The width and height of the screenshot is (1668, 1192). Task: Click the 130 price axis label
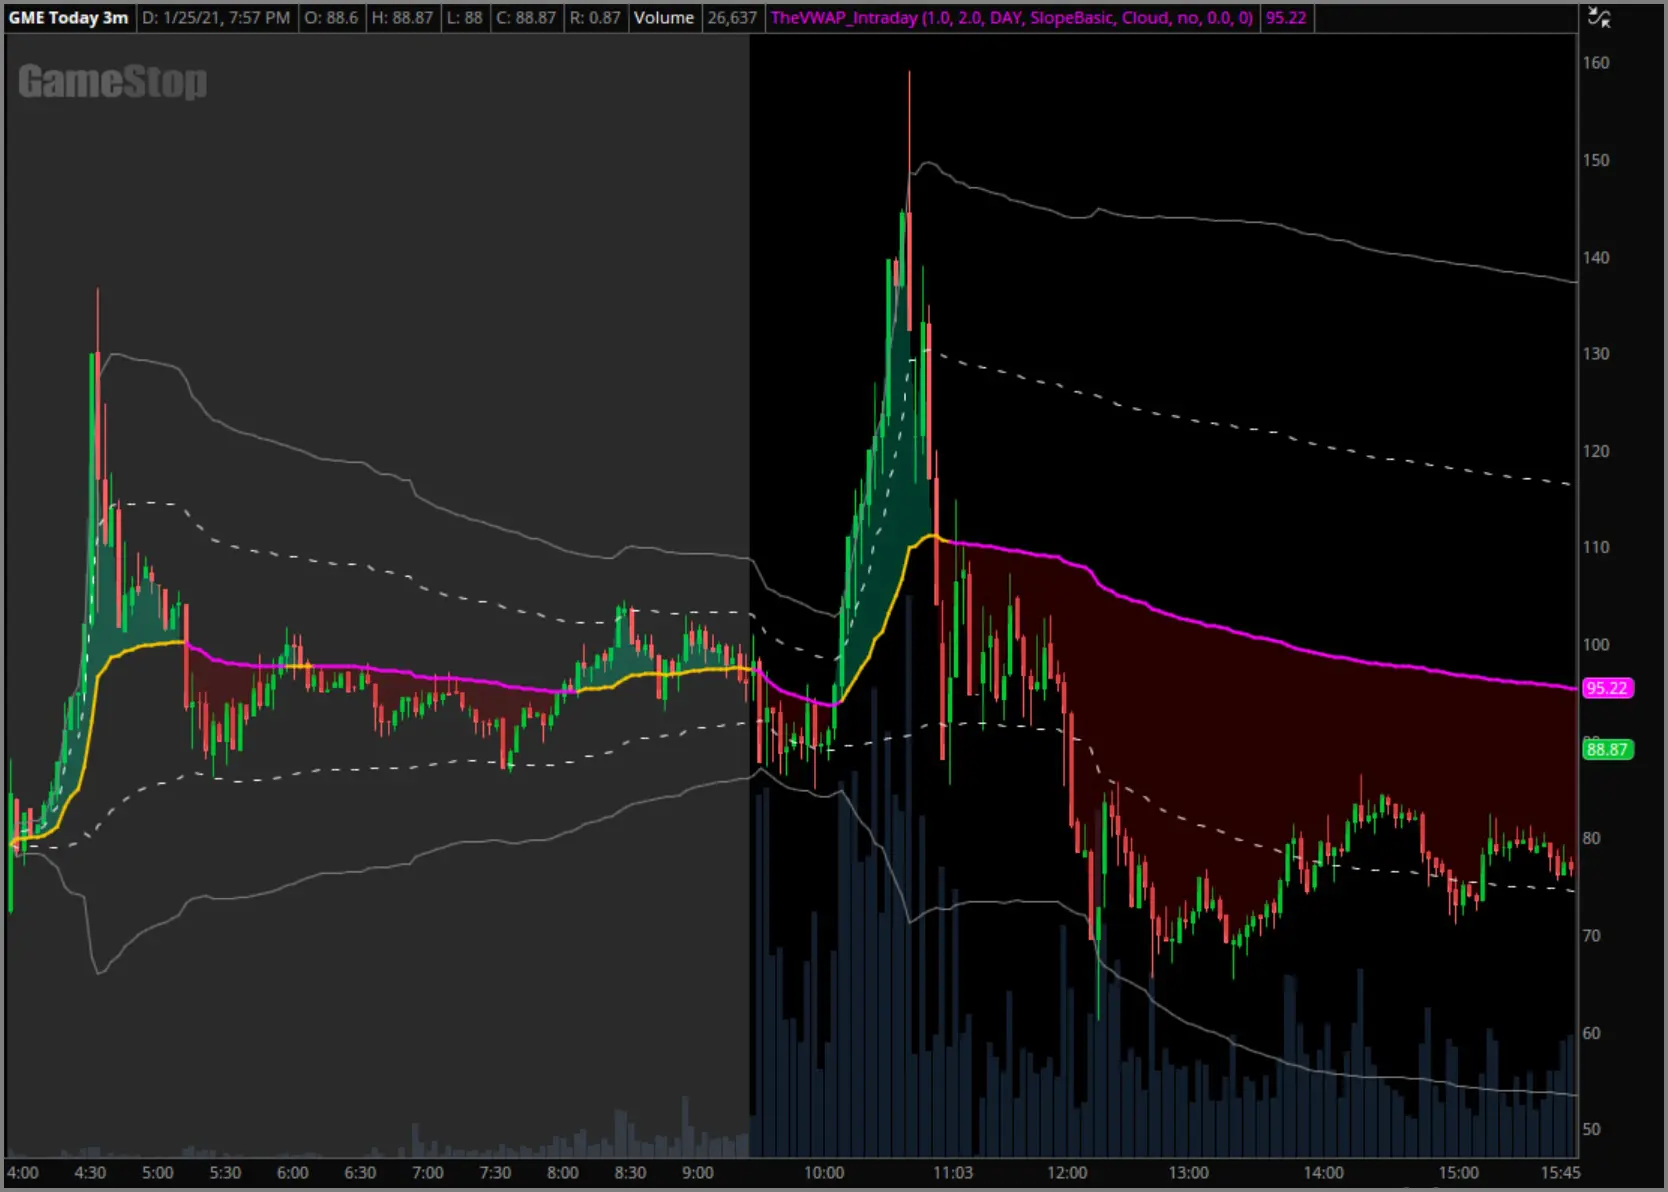[1596, 354]
